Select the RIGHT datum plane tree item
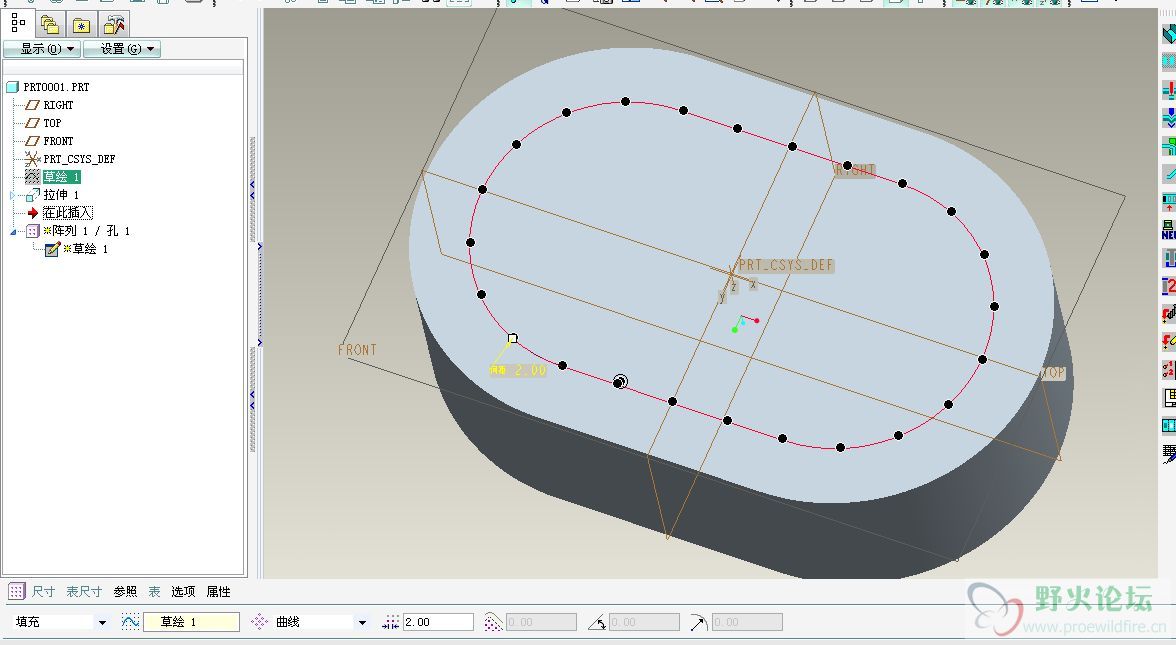Viewport: 1176px width, 645px height. click(x=58, y=105)
